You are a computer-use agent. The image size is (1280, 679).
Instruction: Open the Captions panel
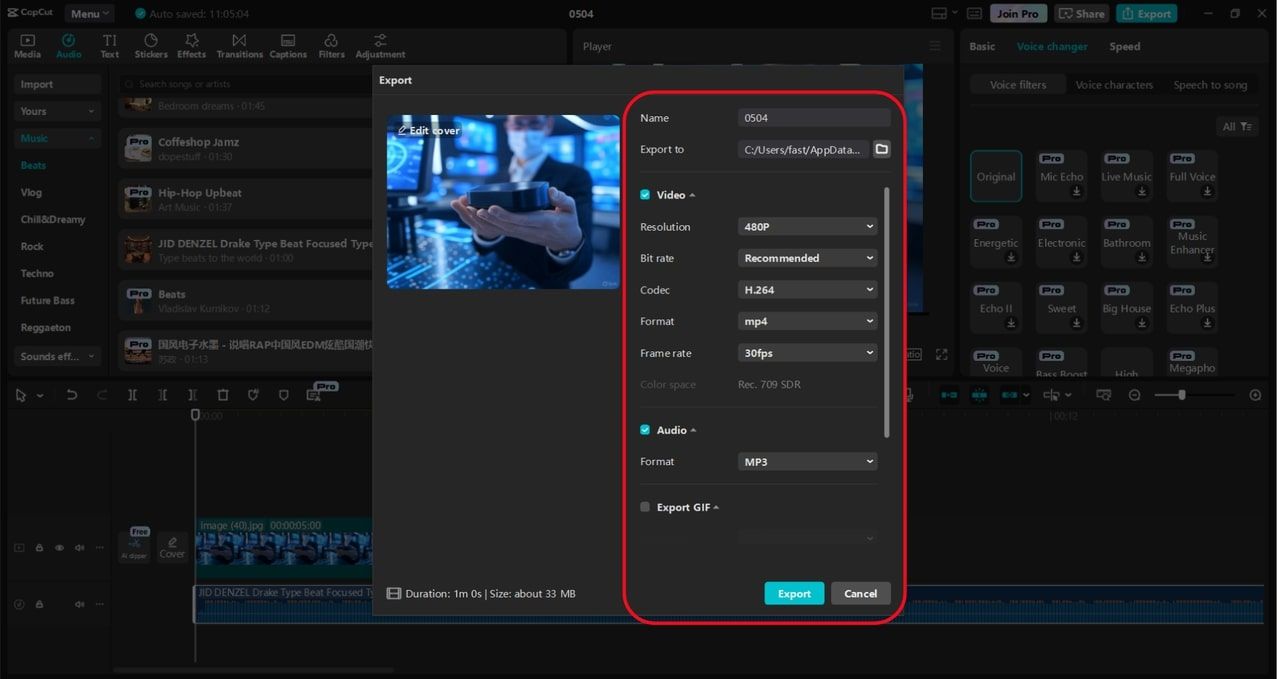[x=288, y=46]
